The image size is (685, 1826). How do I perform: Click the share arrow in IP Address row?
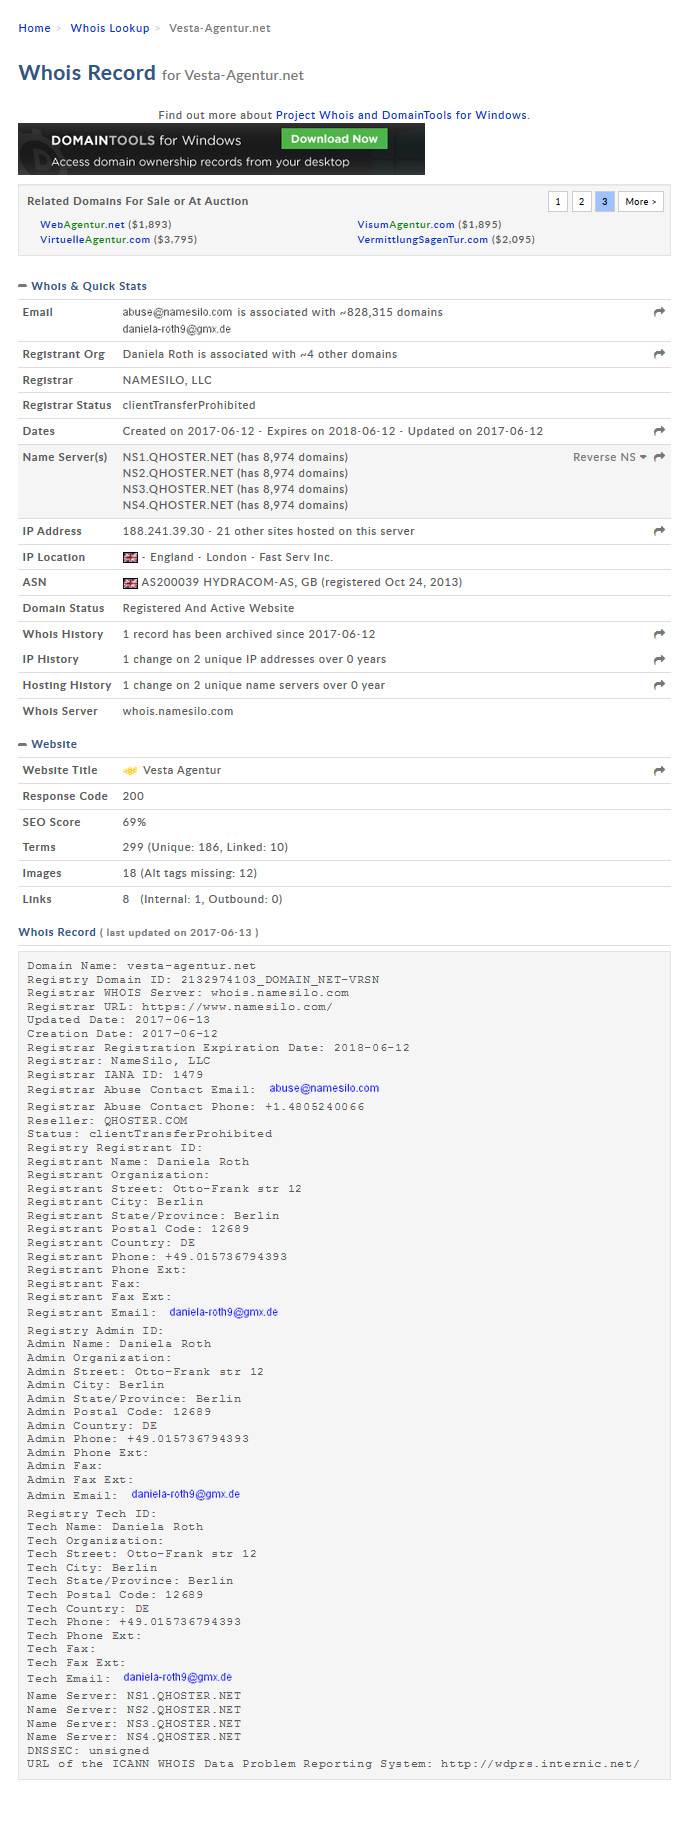pyautogui.click(x=659, y=532)
